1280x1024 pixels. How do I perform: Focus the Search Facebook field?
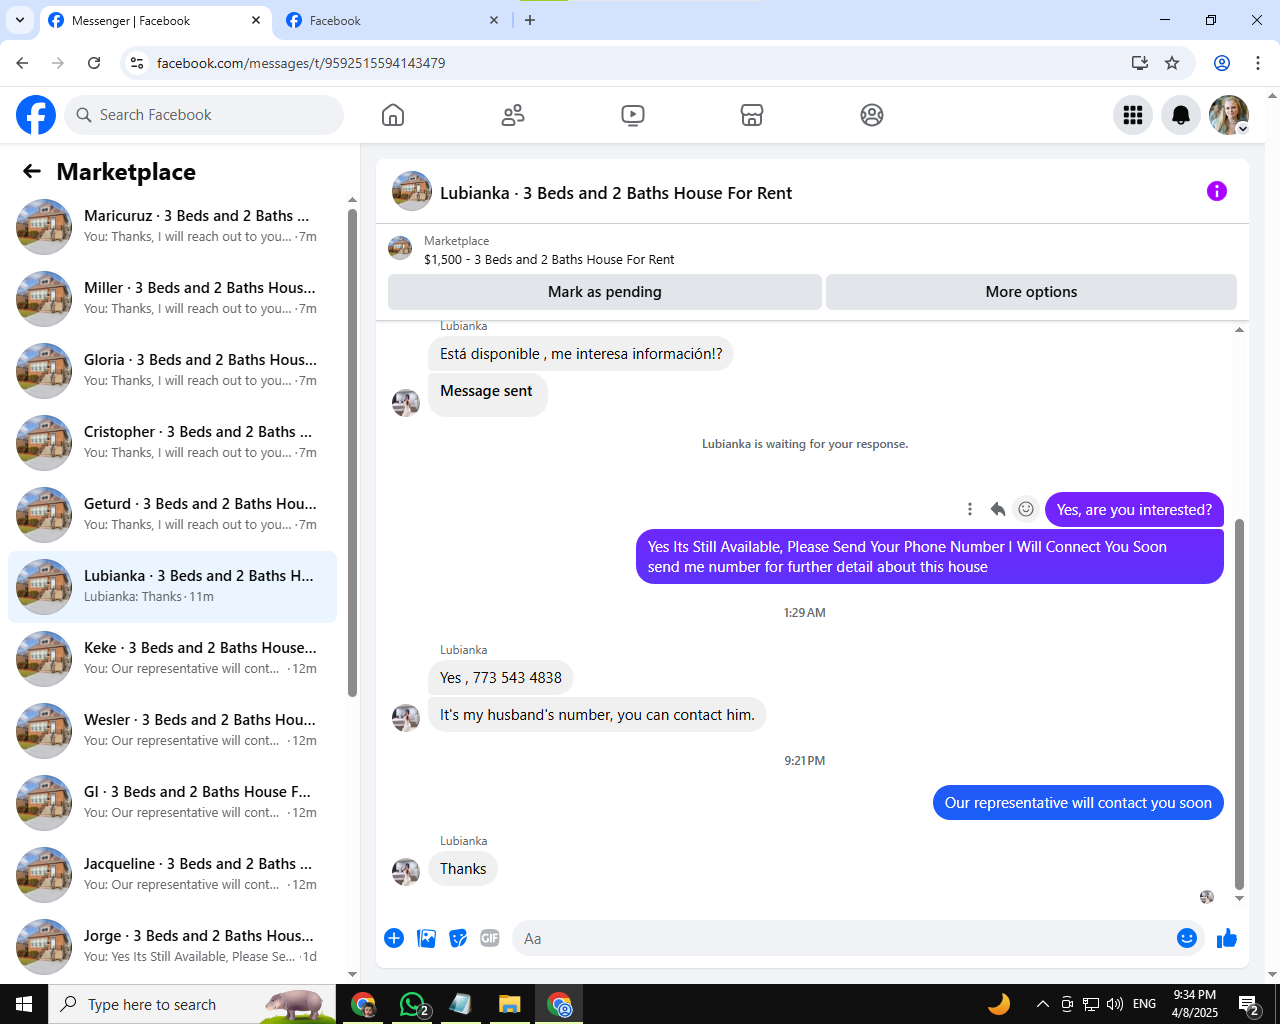pyautogui.click(x=204, y=115)
